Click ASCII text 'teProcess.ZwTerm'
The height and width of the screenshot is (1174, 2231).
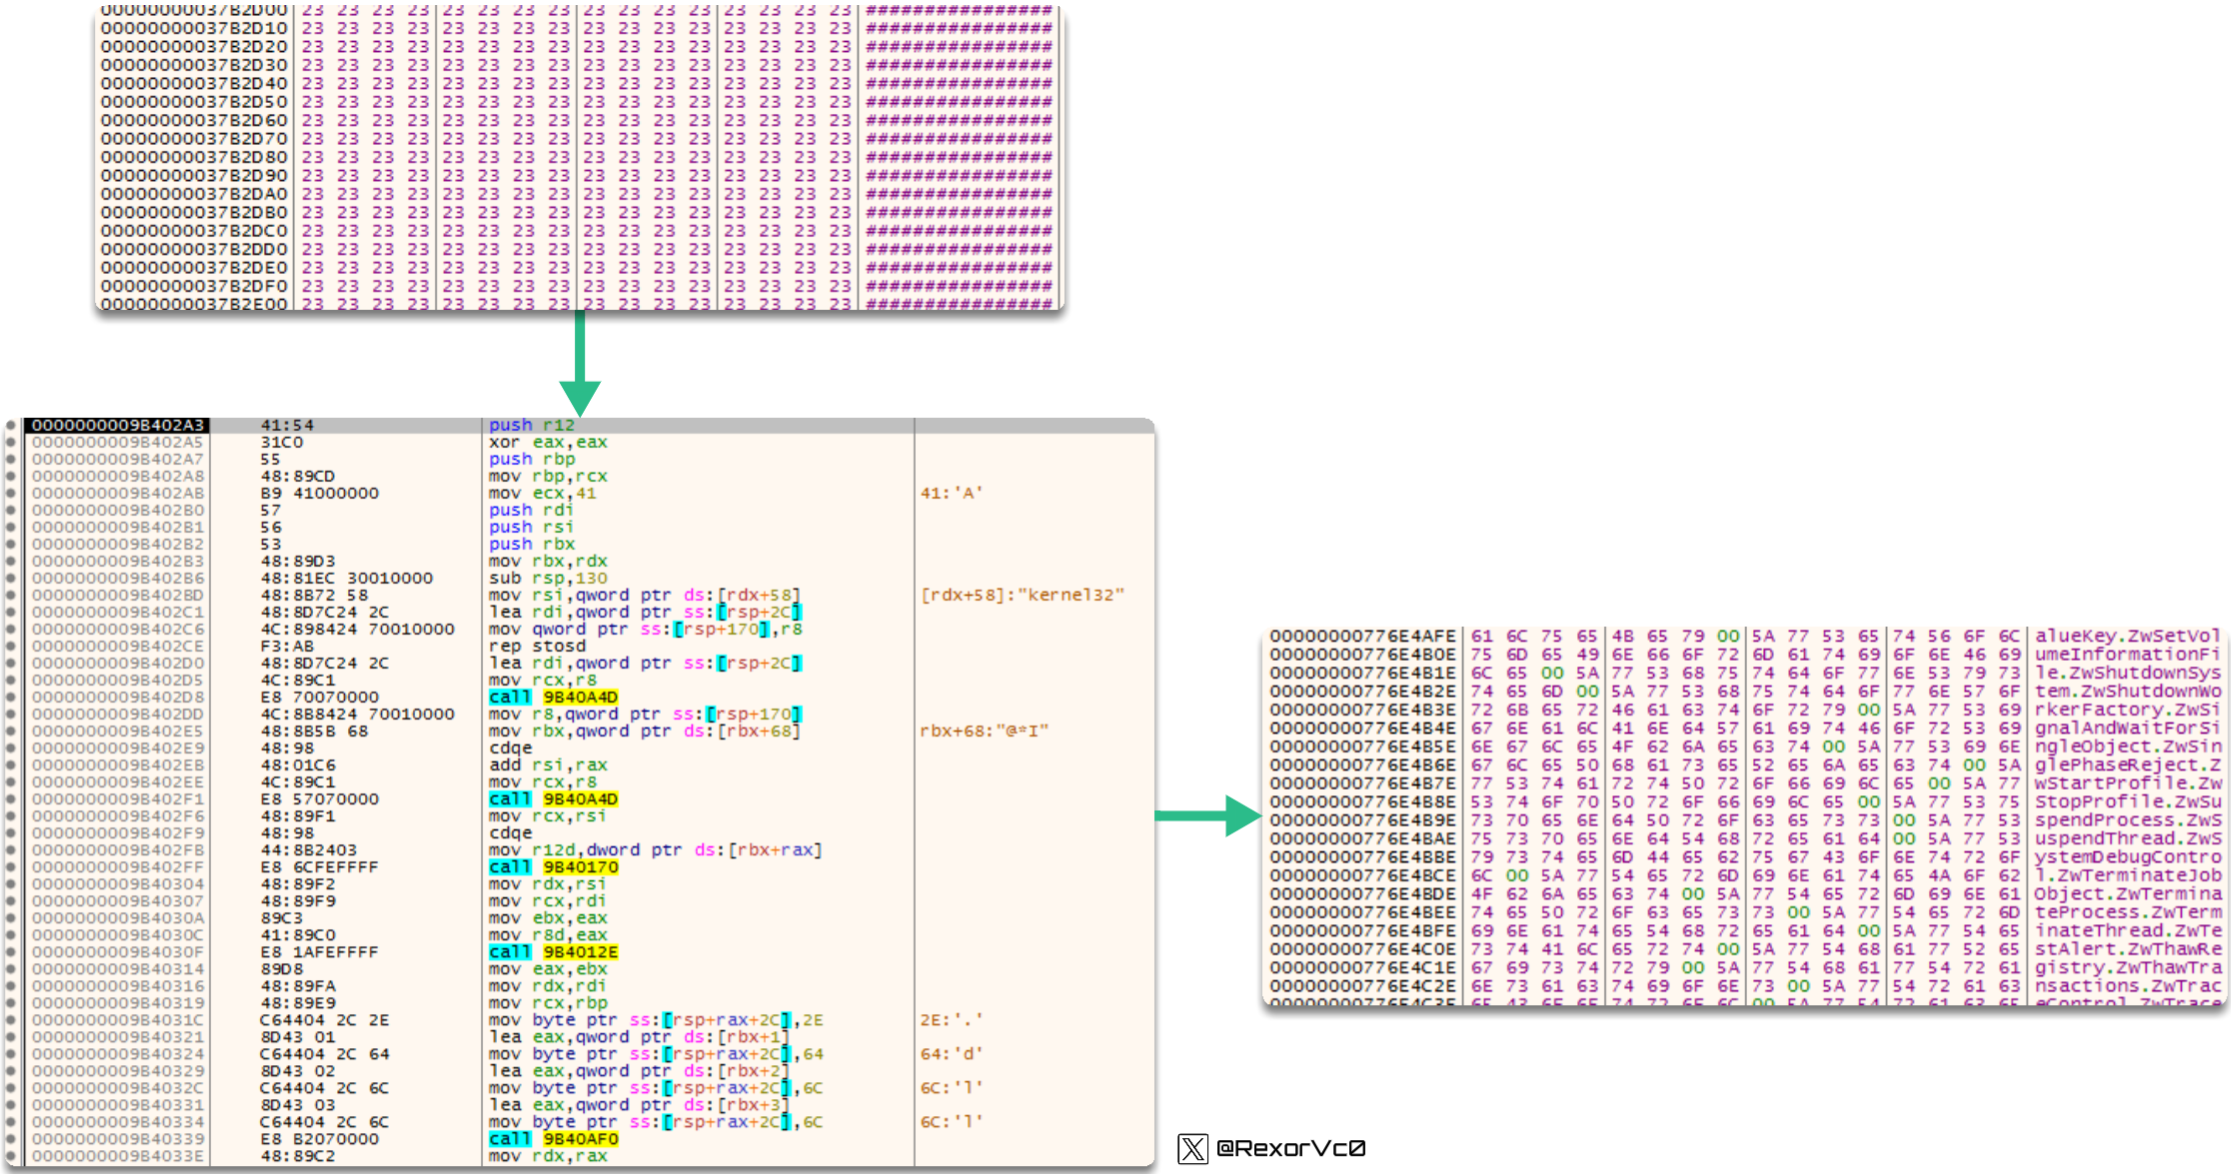pyautogui.click(x=2127, y=913)
